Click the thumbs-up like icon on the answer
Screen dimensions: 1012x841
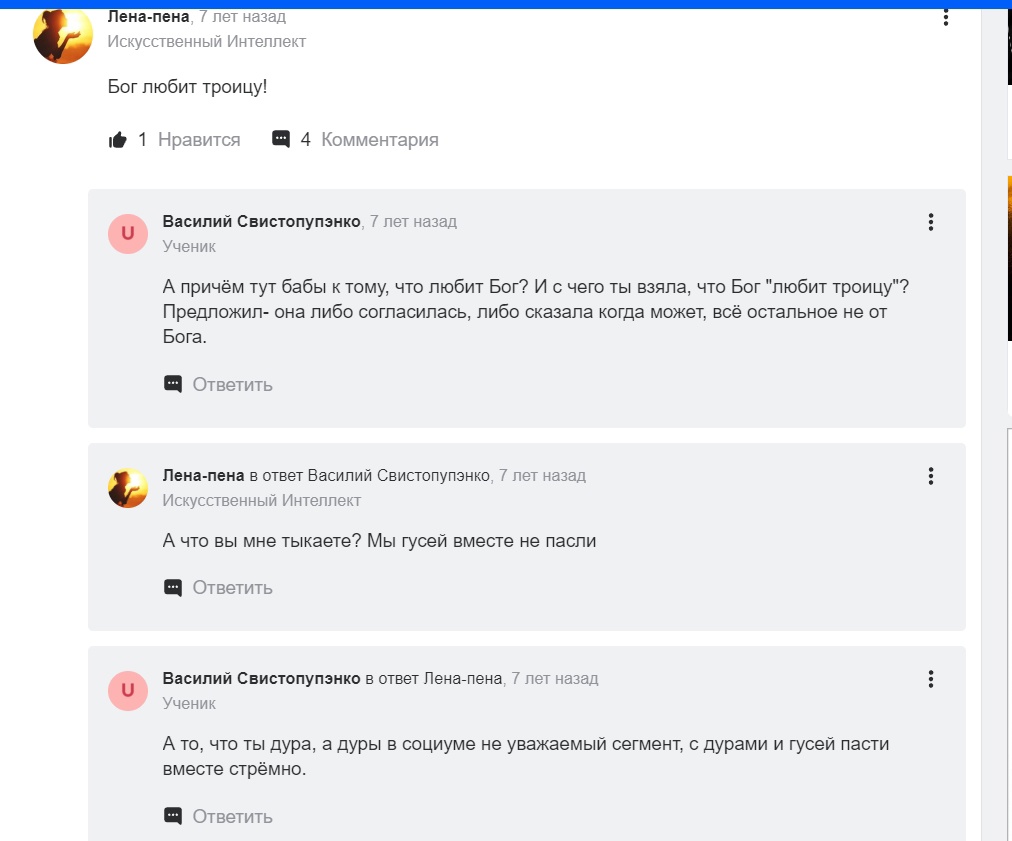[118, 140]
